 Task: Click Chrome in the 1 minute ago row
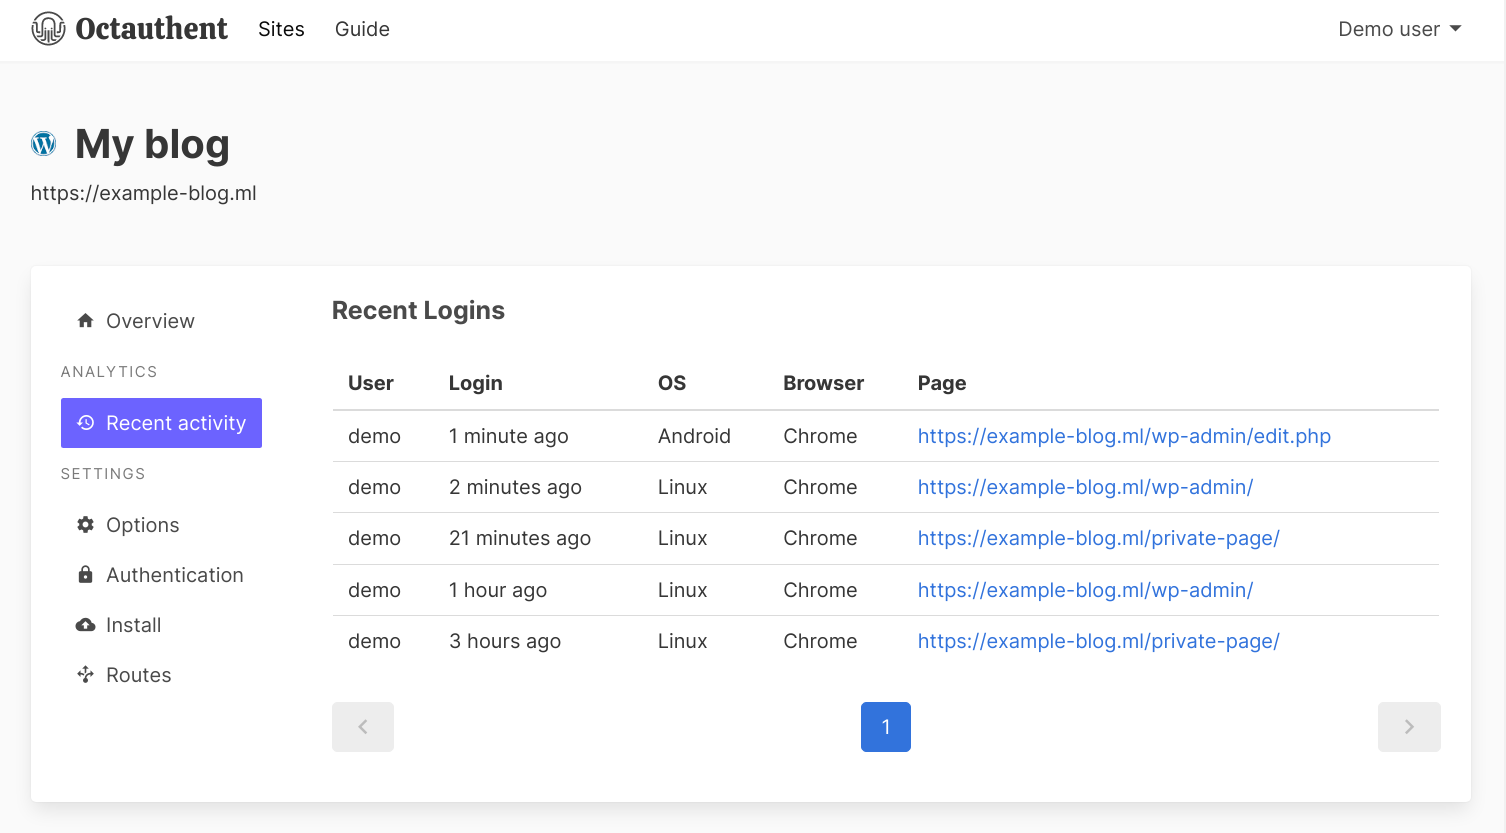[820, 436]
